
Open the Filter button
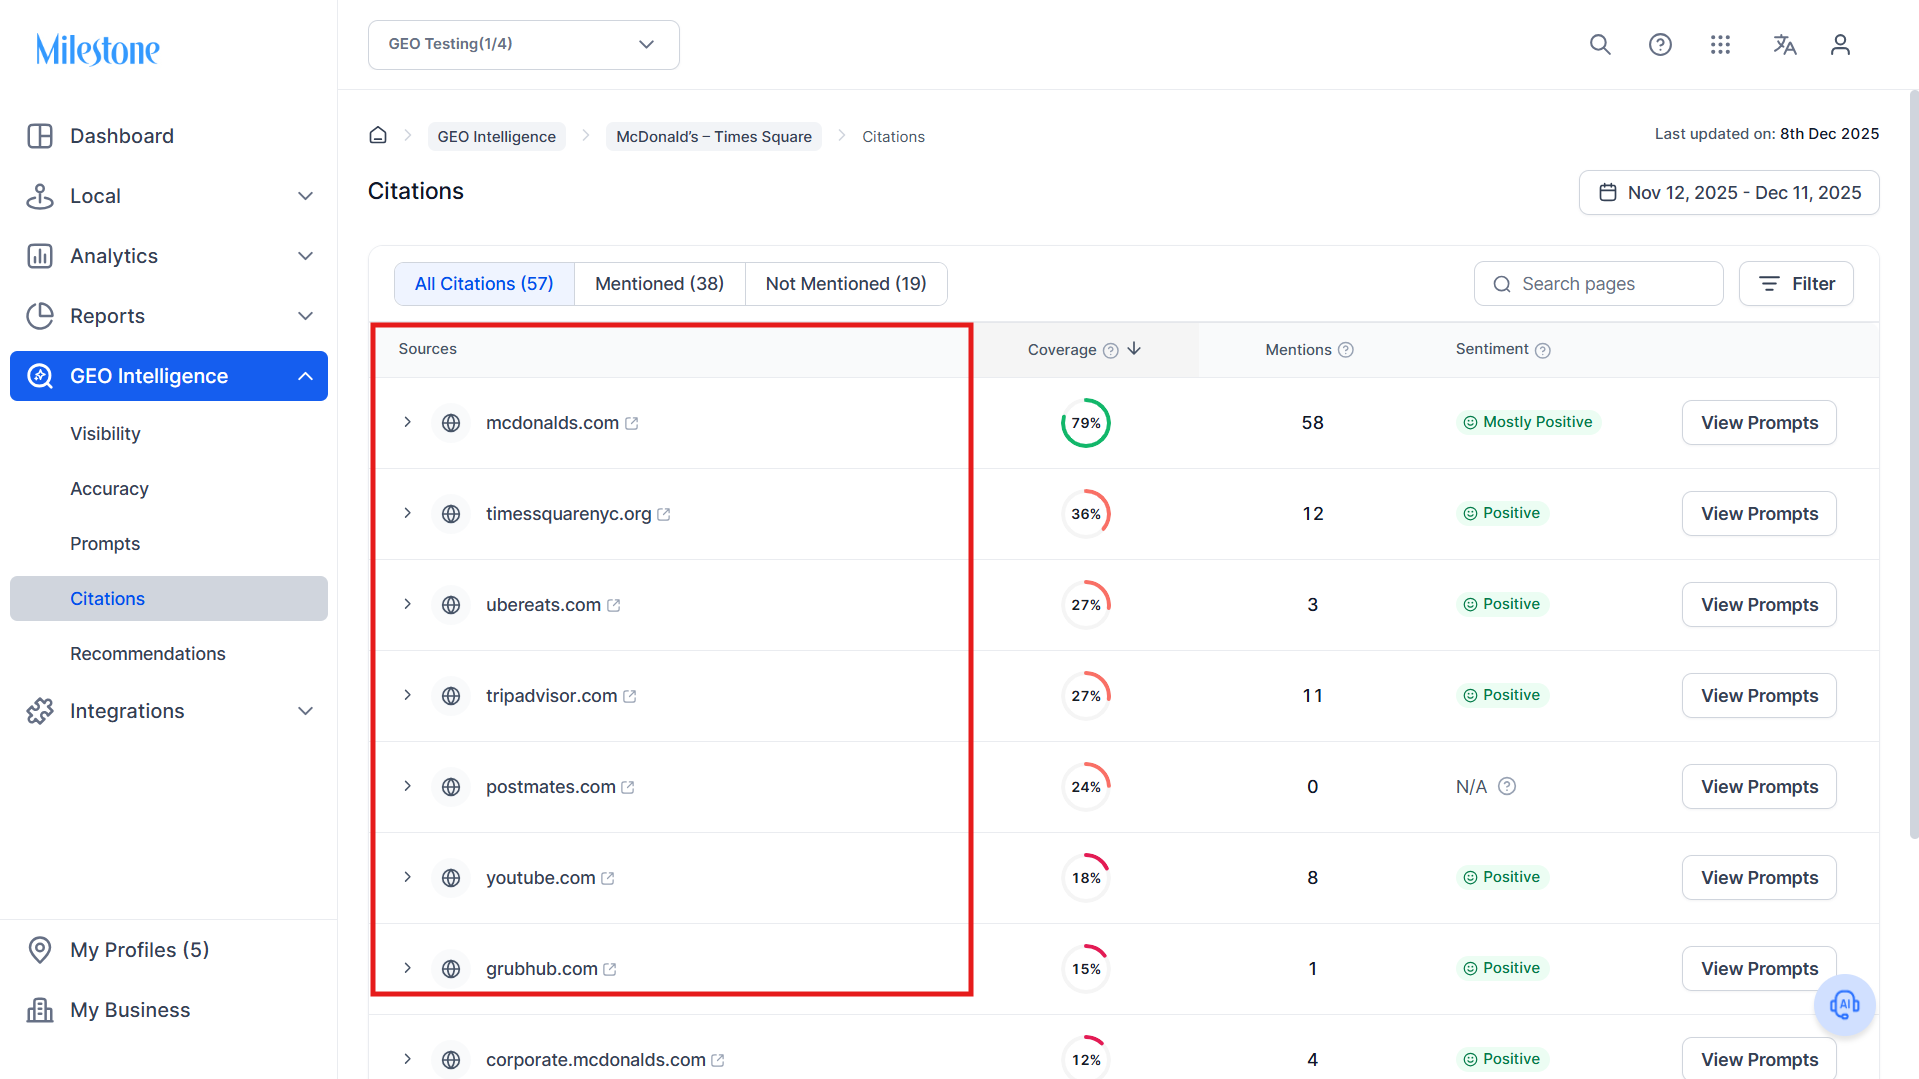(x=1796, y=284)
